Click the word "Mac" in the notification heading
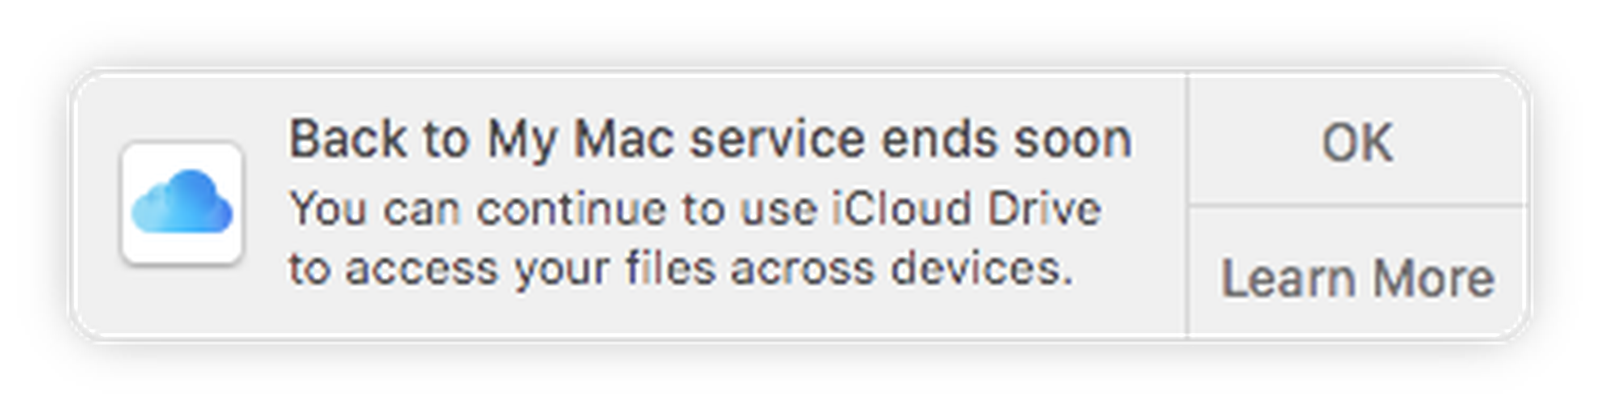Viewport: 1600px width, 411px height. click(622, 139)
